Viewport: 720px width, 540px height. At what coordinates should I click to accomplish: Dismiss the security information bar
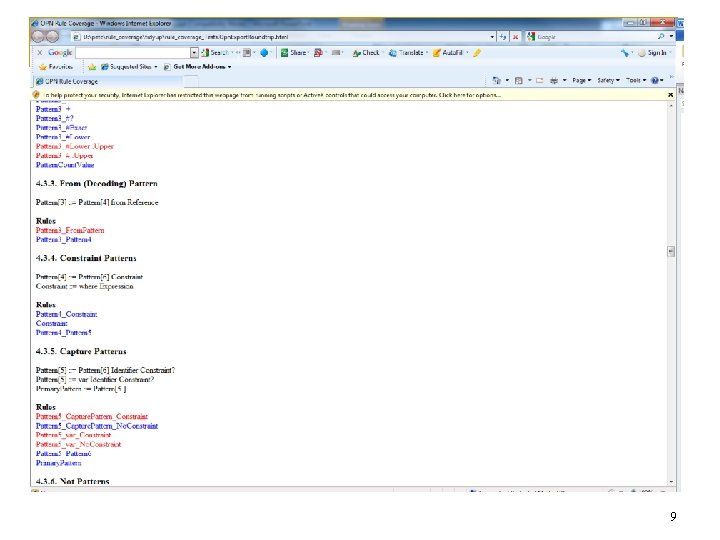coord(670,95)
